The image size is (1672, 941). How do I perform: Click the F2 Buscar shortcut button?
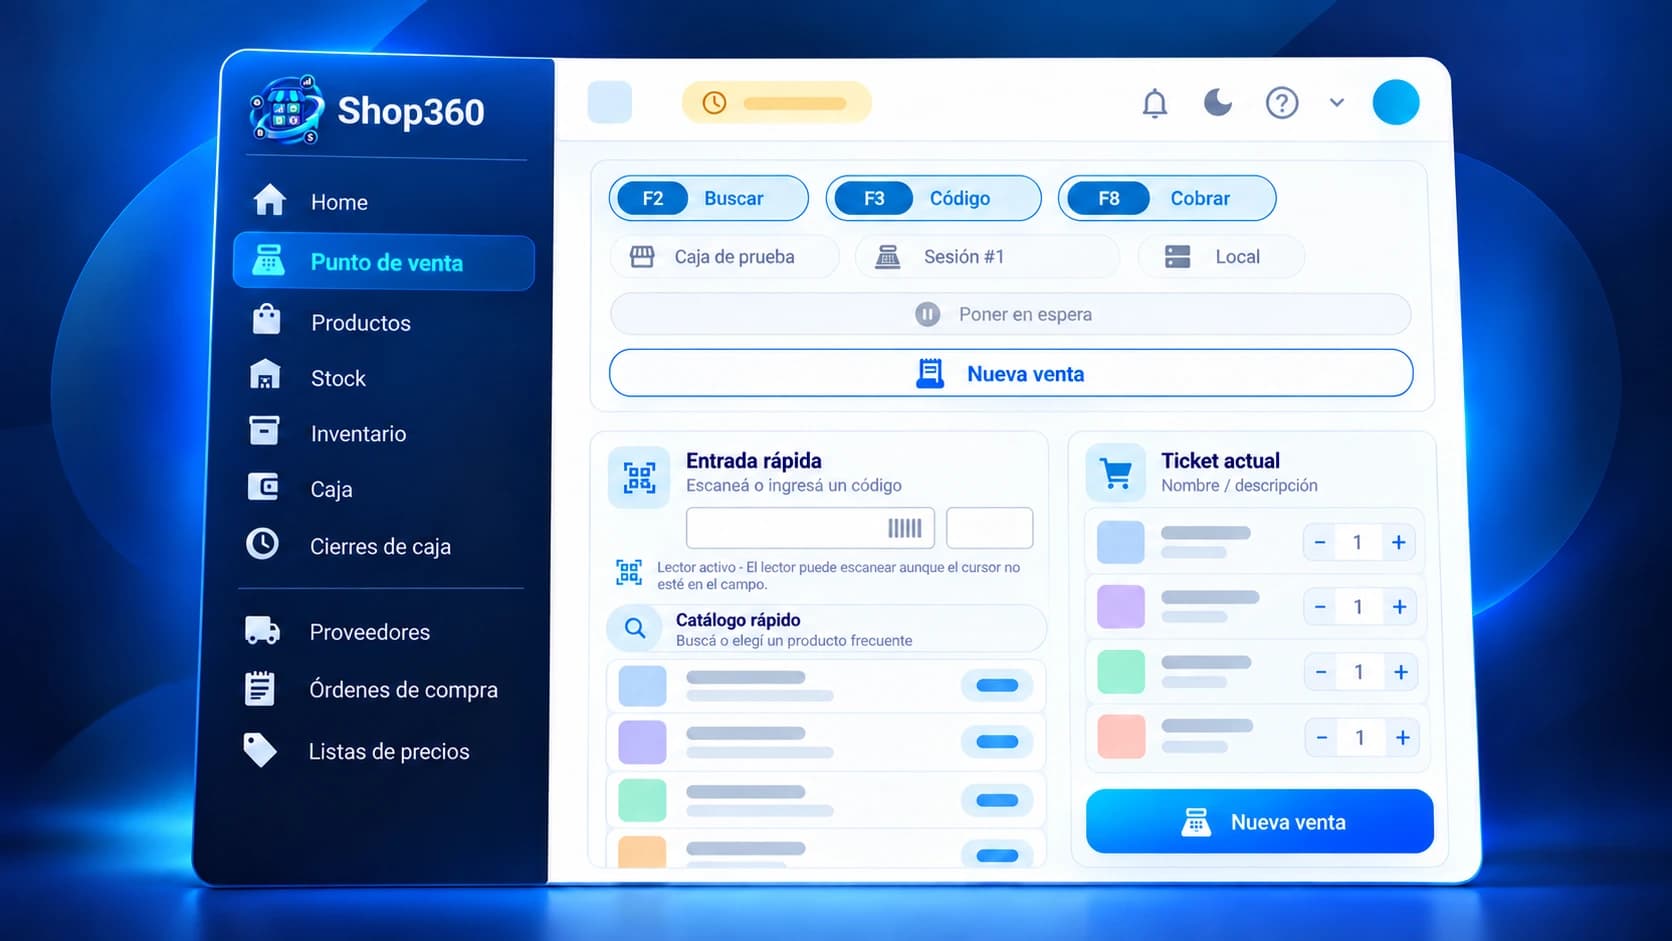(708, 198)
